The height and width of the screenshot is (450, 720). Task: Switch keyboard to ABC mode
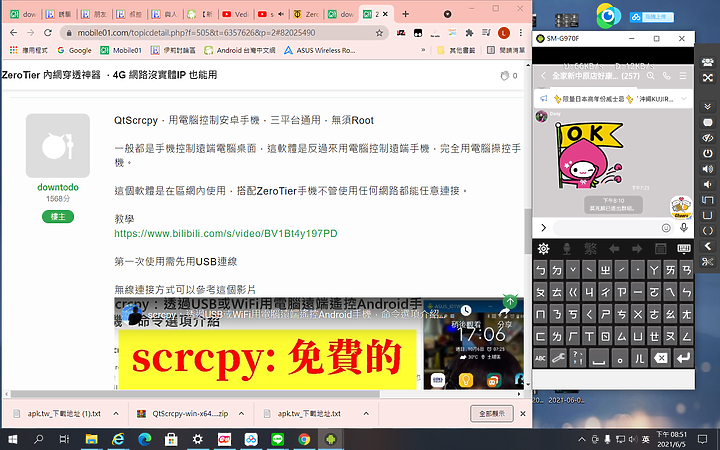[x=540, y=358]
